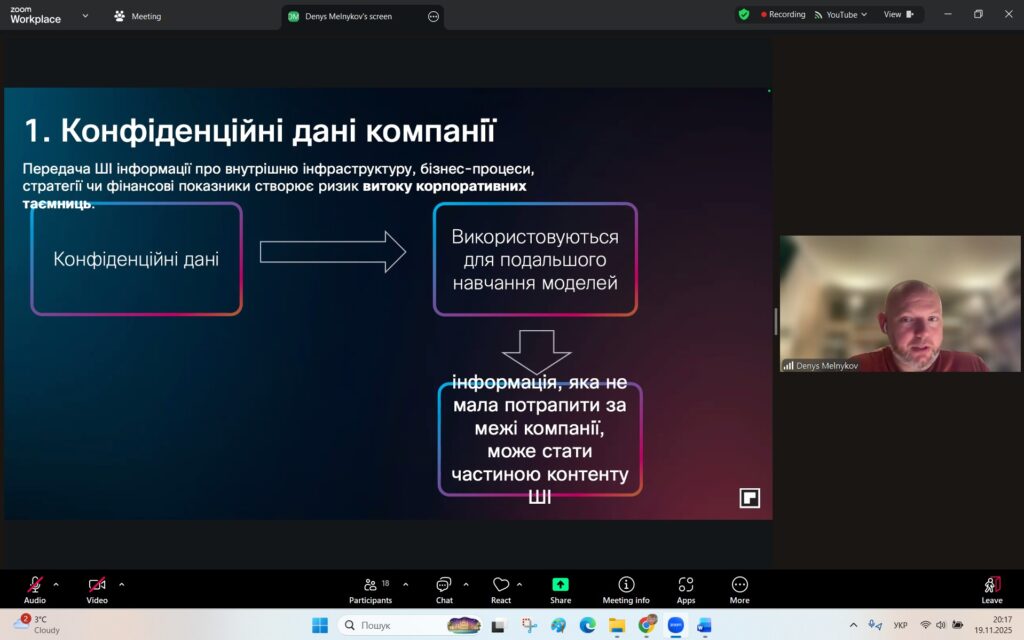Unmute microphone with the Audio button
1024x640 pixels.
(35, 589)
